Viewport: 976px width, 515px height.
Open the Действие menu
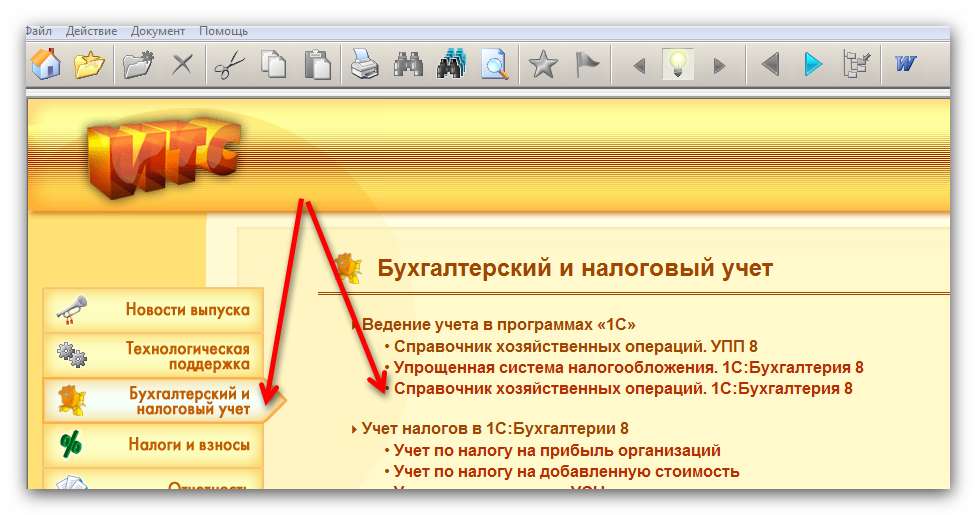click(x=92, y=31)
